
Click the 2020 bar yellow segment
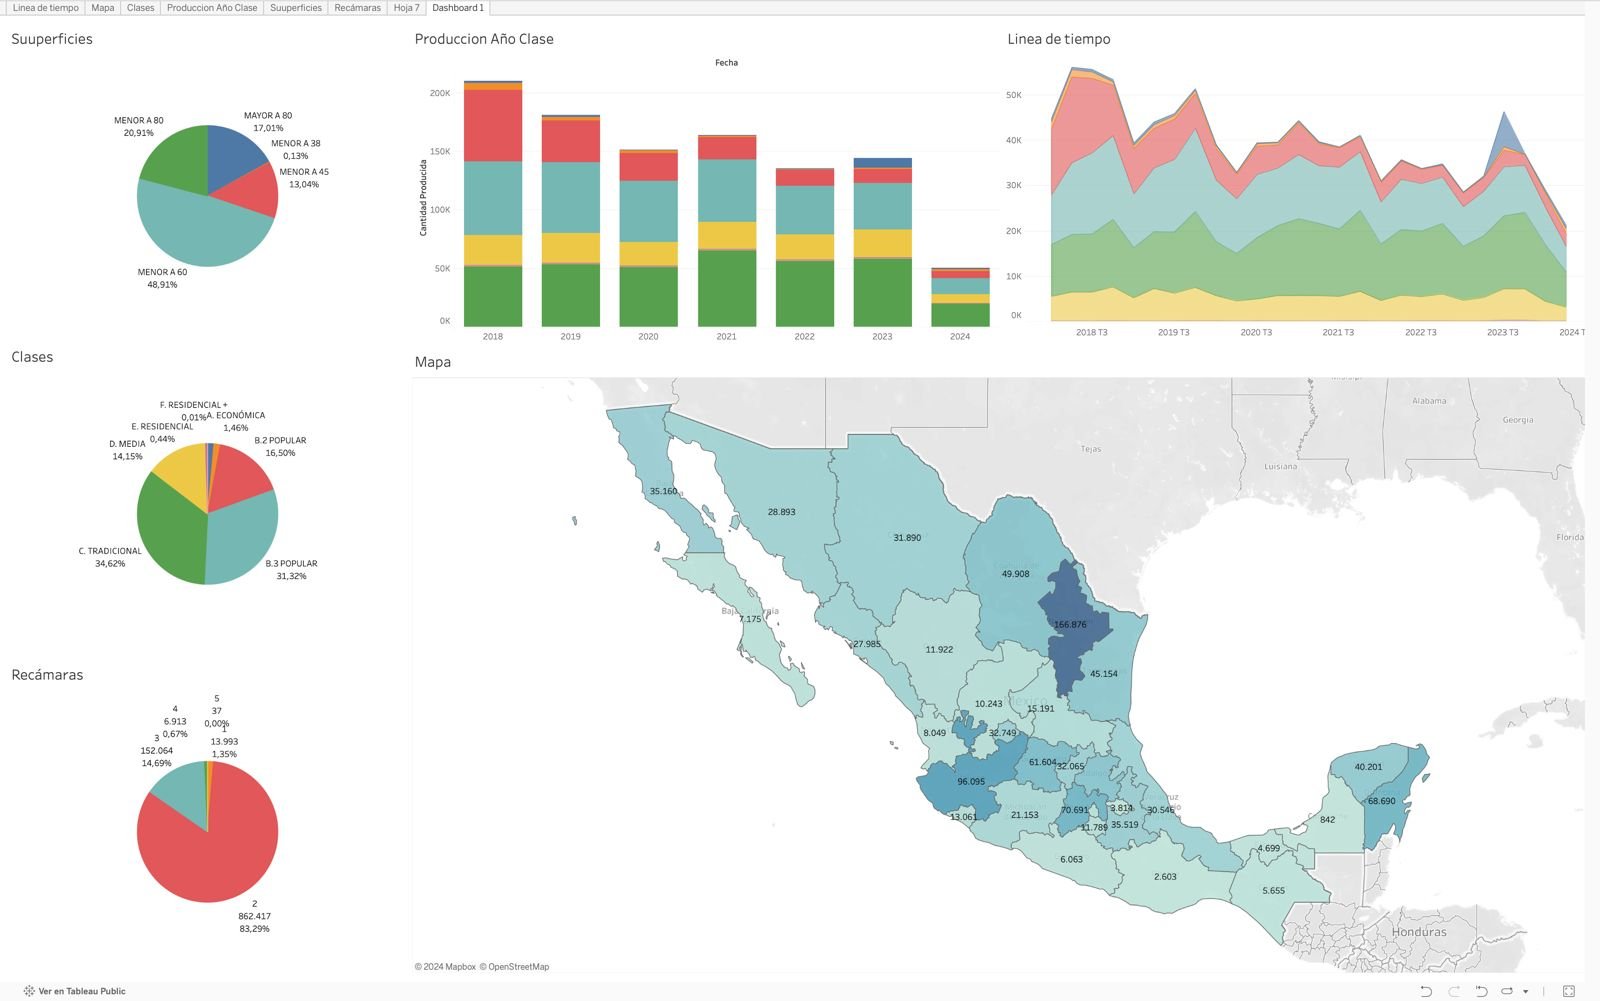[648, 254]
